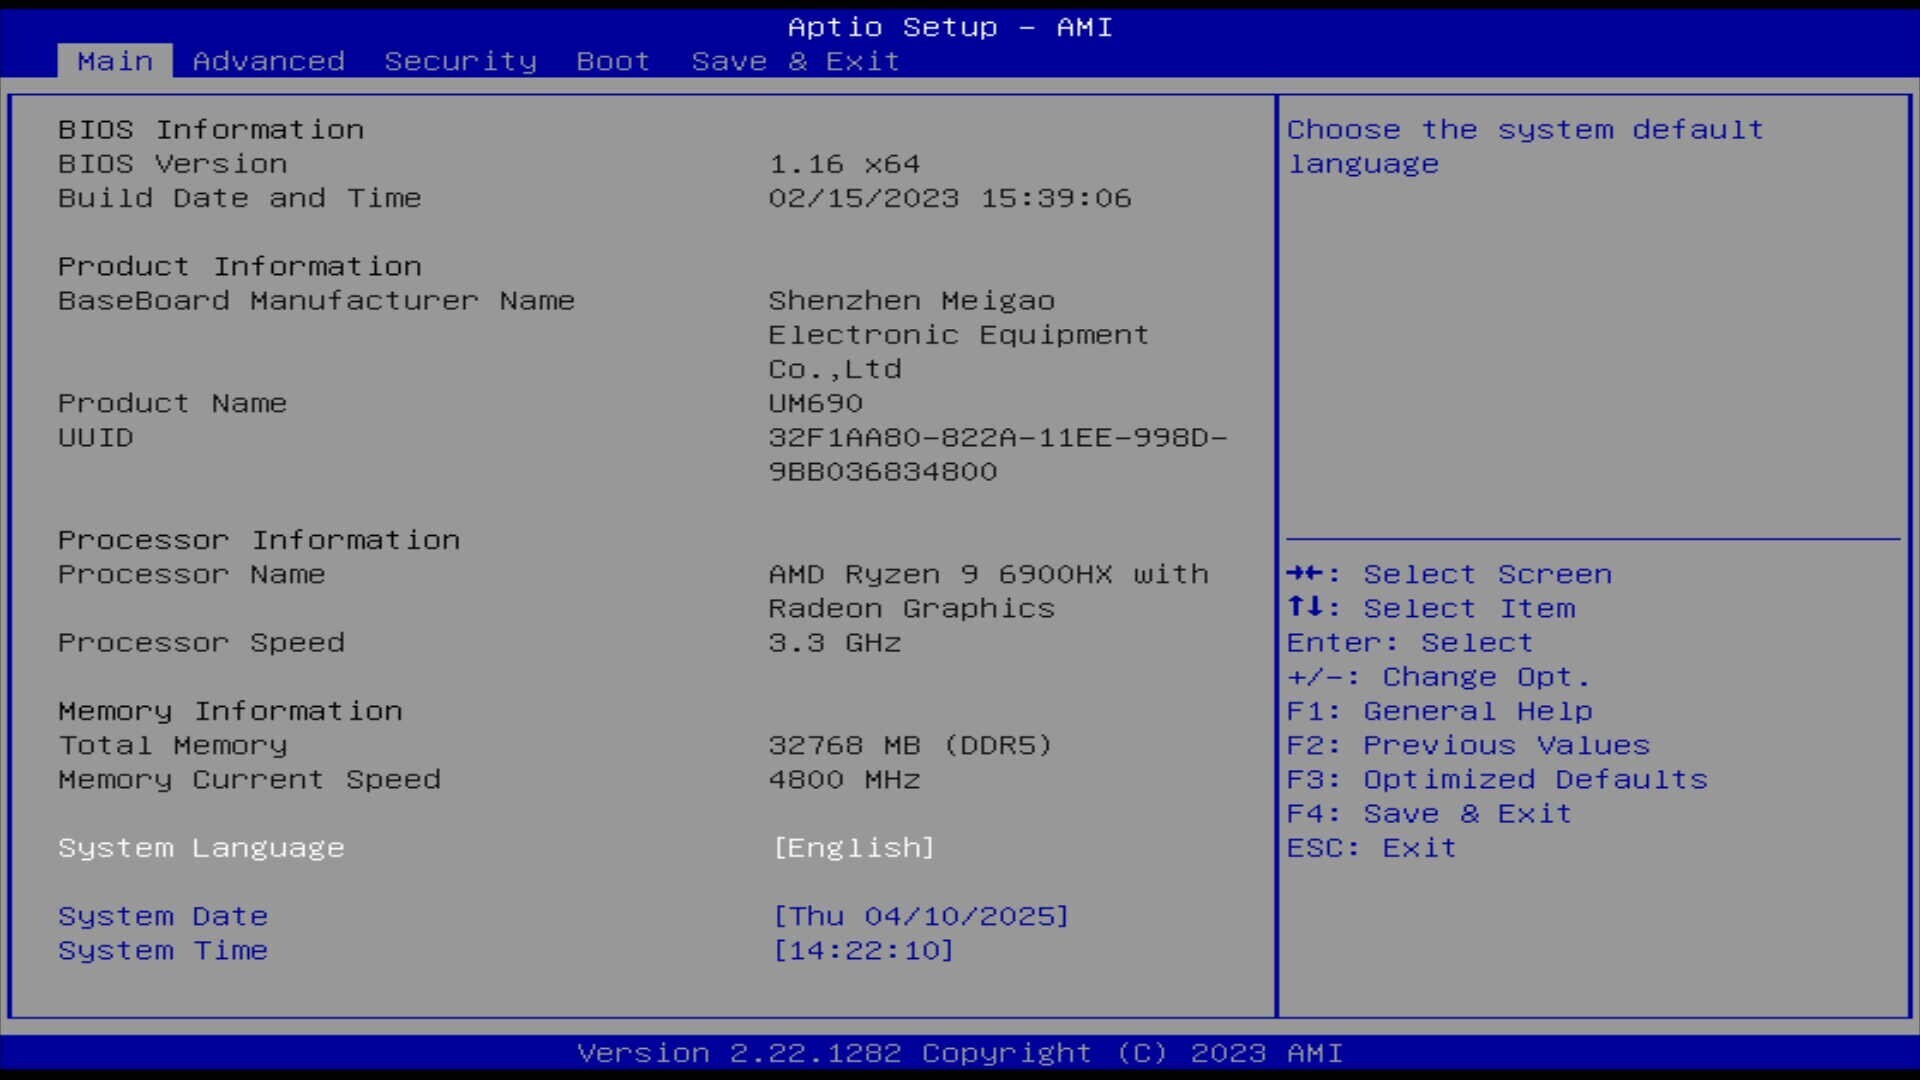Click the Processor Information heading

pyautogui.click(x=259, y=540)
